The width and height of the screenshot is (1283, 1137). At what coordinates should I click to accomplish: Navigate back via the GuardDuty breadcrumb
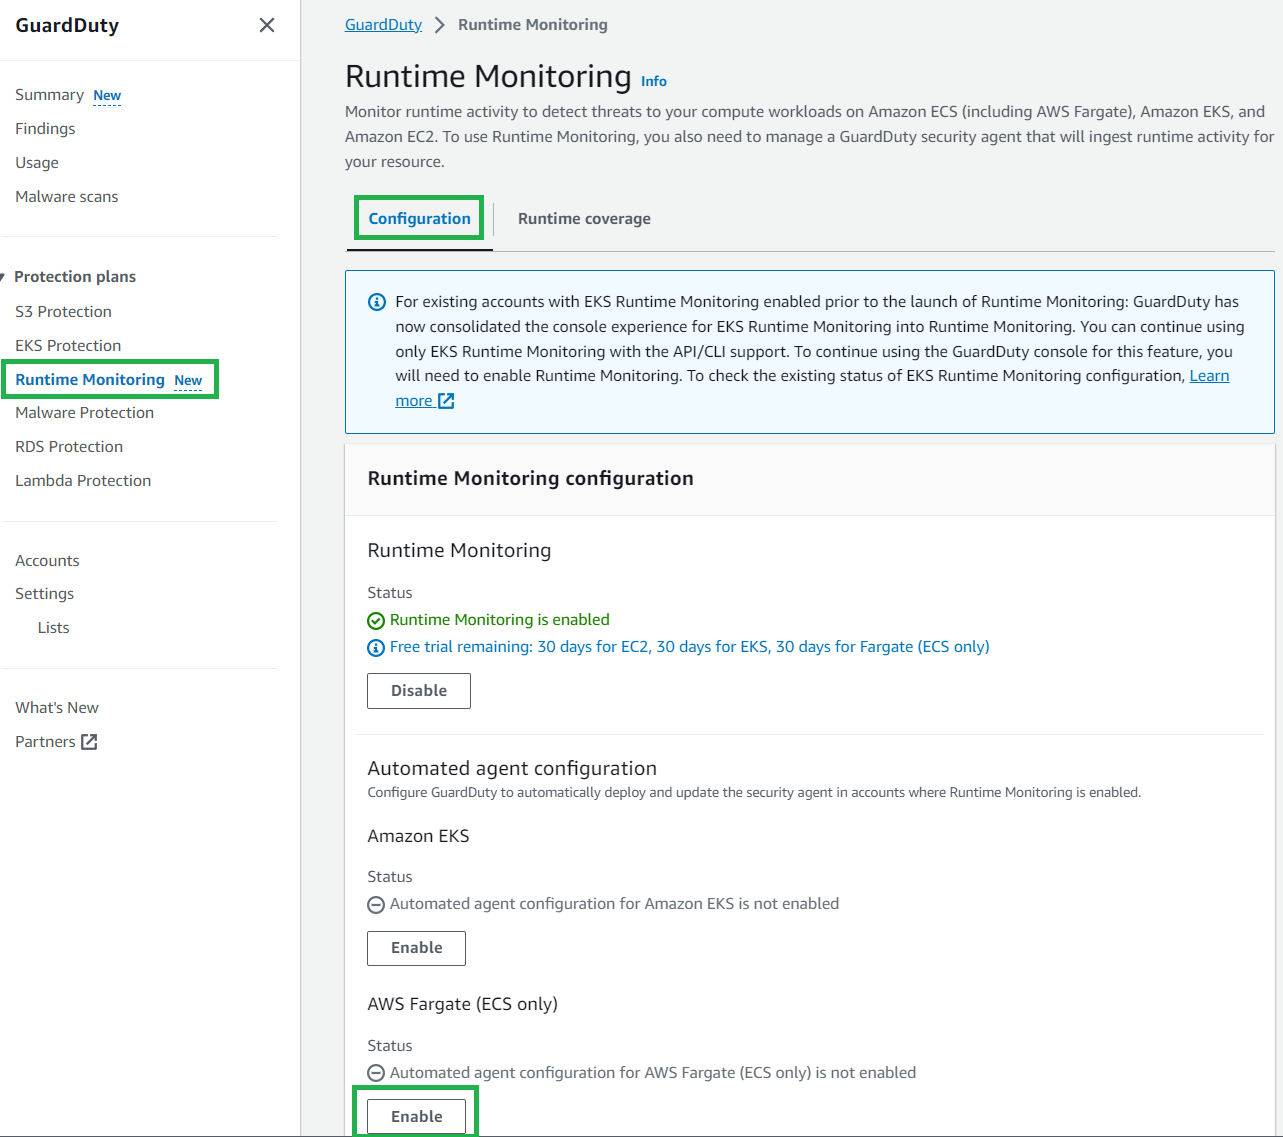tap(383, 24)
